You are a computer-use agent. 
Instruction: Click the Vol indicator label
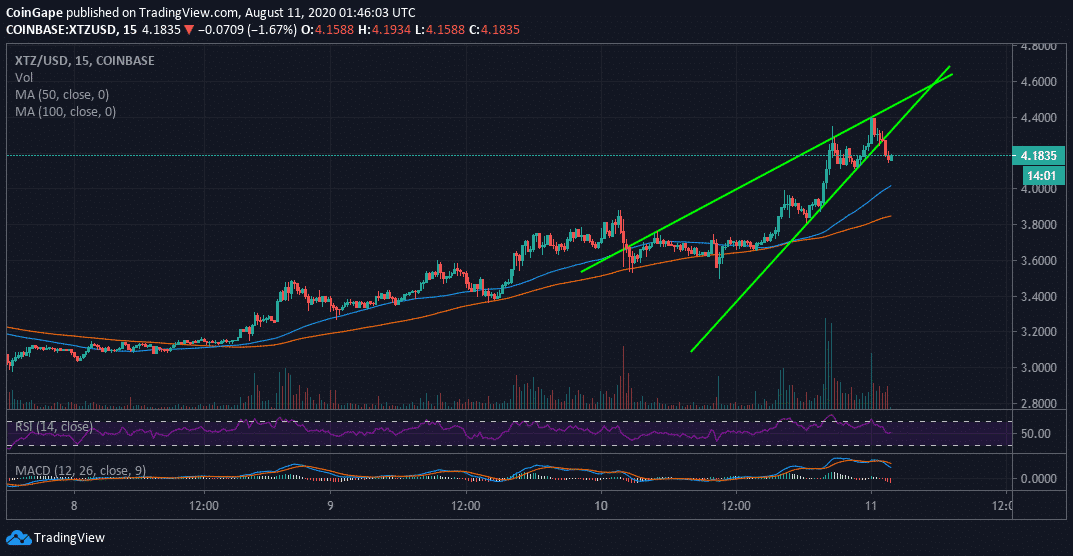(23, 77)
